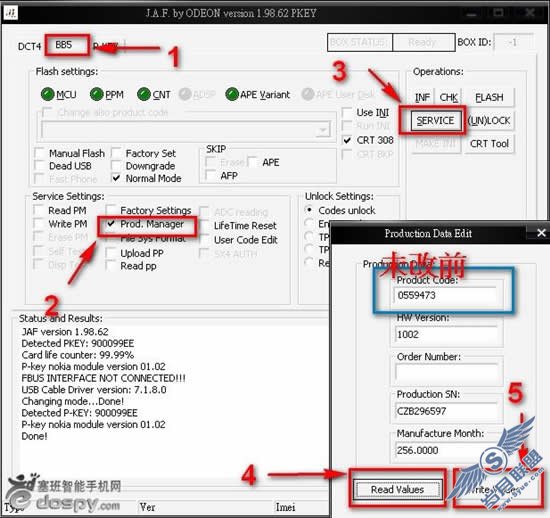Enable the Use INI checkbox
Screen dimensions: 550x518
pyautogui.click(x=347, y=113)
